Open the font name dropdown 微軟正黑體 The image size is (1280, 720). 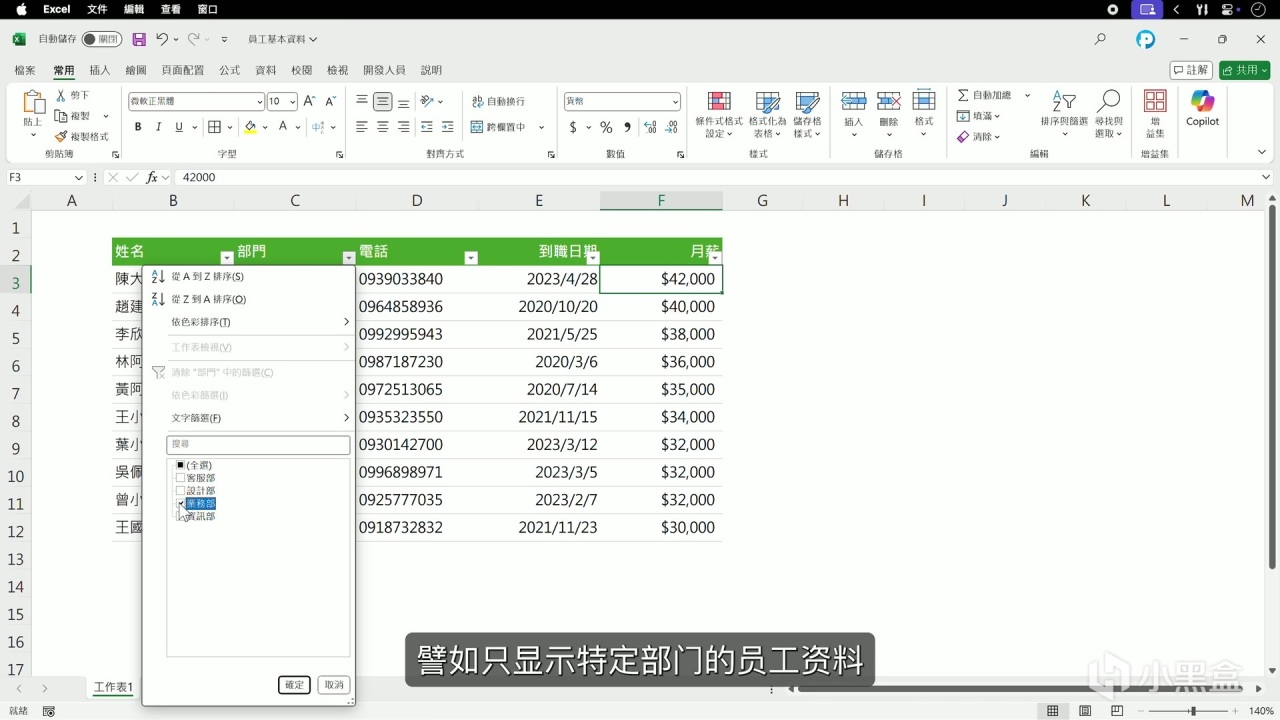pos(259,101)
